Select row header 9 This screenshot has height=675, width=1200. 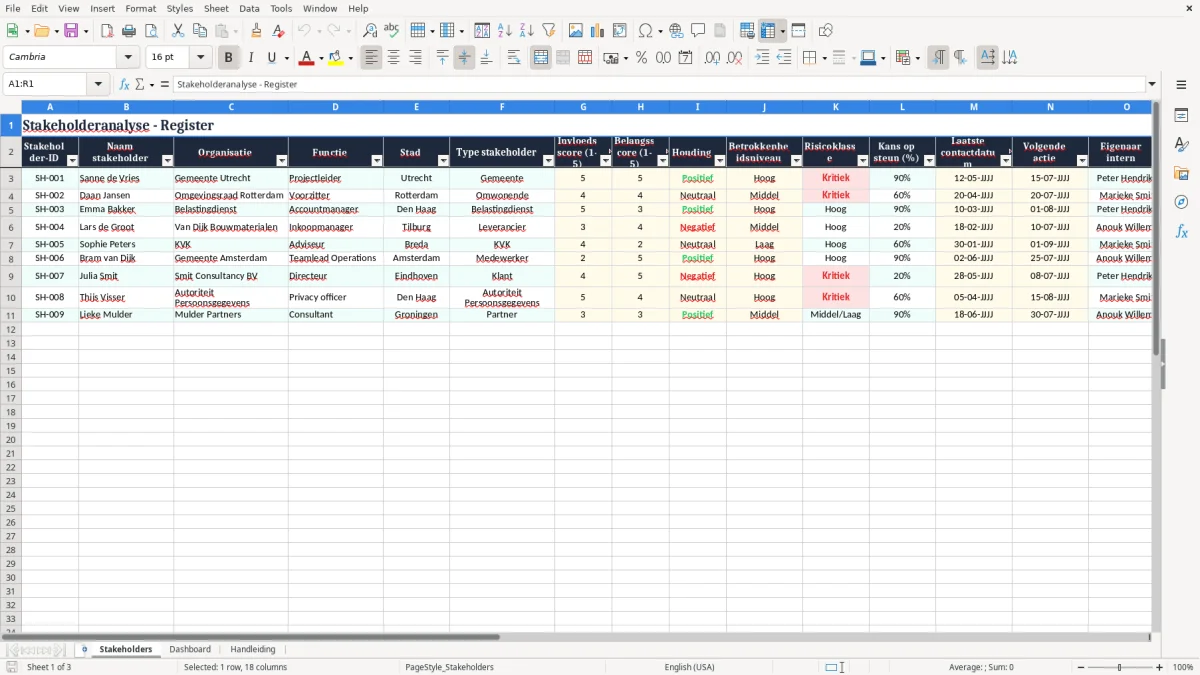pos(11,276)
